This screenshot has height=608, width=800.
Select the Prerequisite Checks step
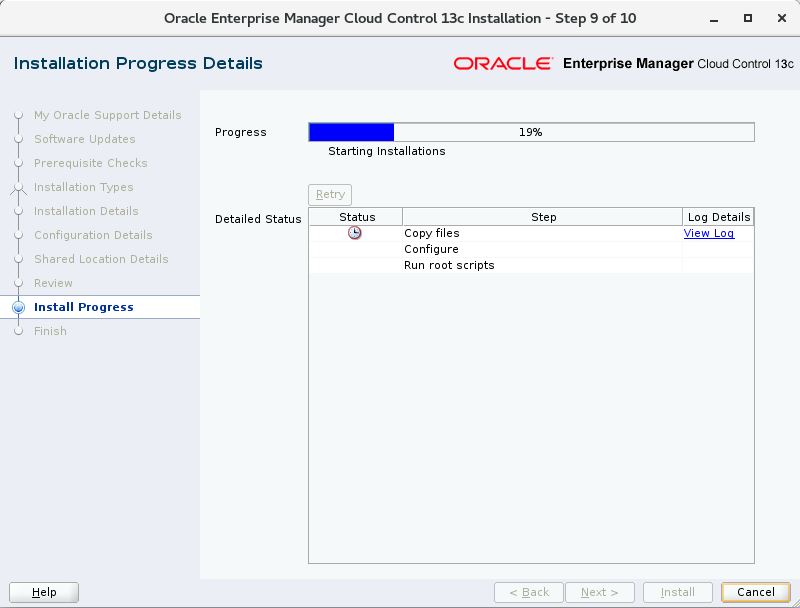(91, 163)
